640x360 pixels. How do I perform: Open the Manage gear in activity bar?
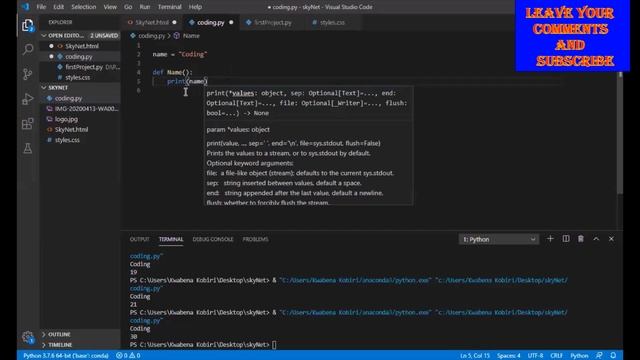click(27, 337)
